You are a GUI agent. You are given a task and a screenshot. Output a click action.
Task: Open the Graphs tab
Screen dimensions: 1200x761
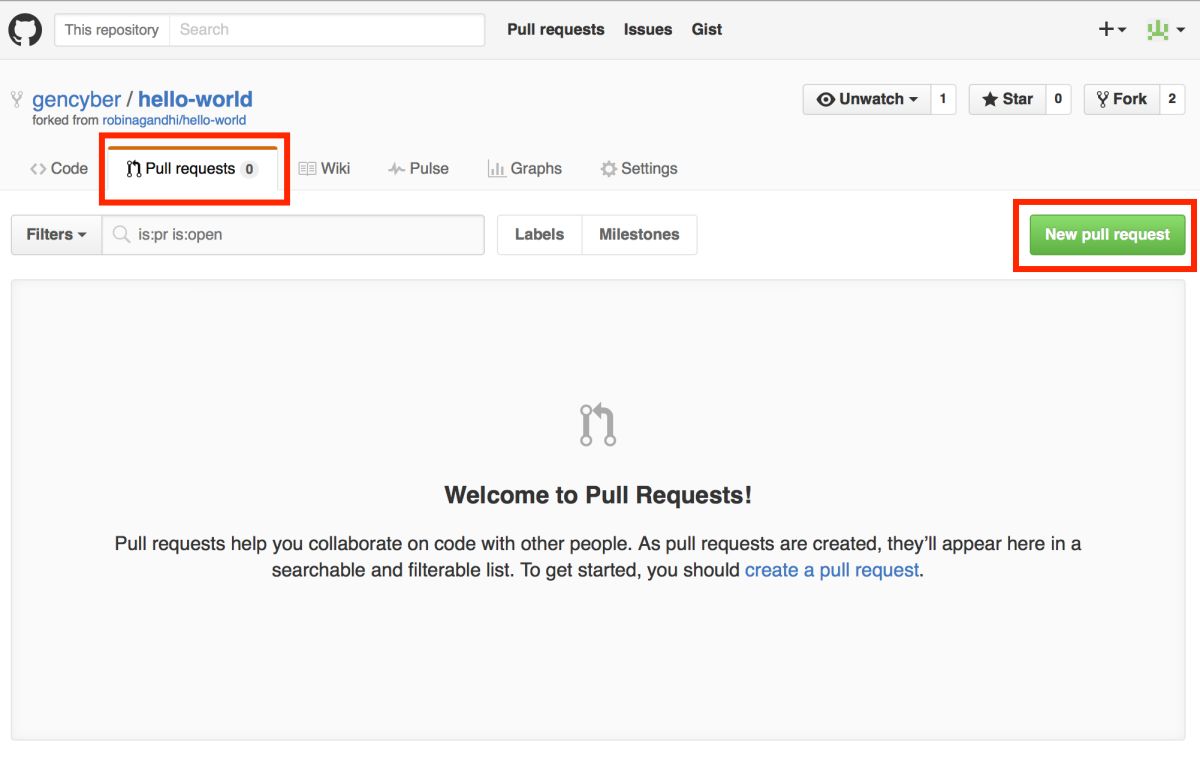(525, 169)
